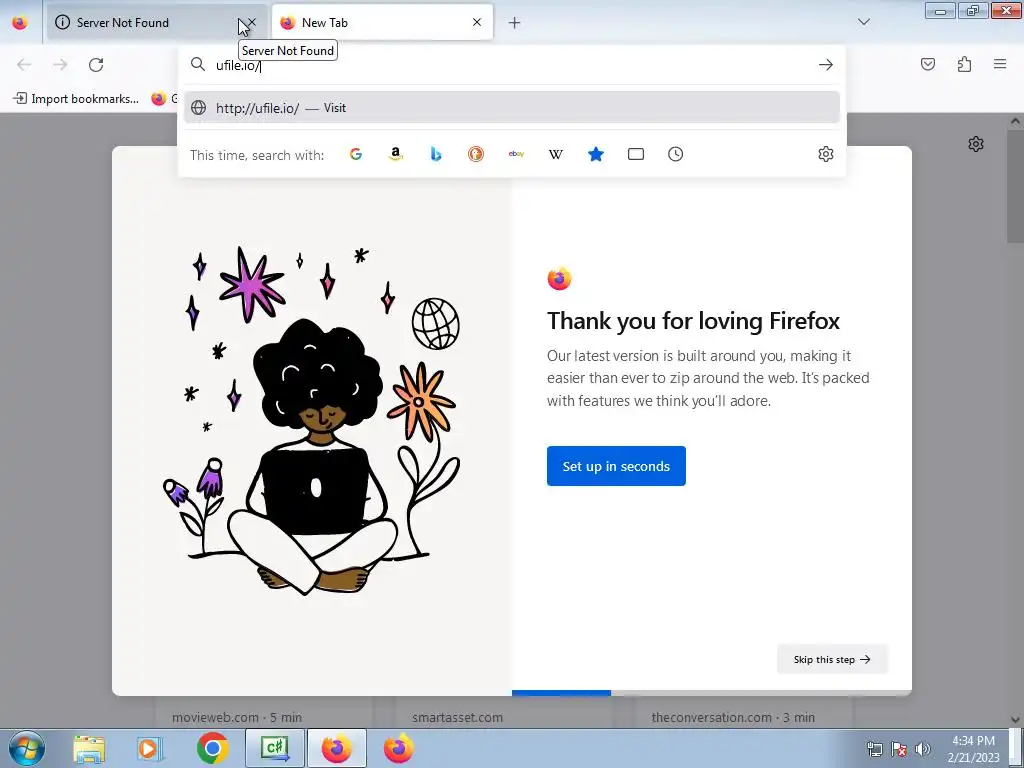Click into the address bar text field
1024x768 pixels.
(x=509, y=65)
